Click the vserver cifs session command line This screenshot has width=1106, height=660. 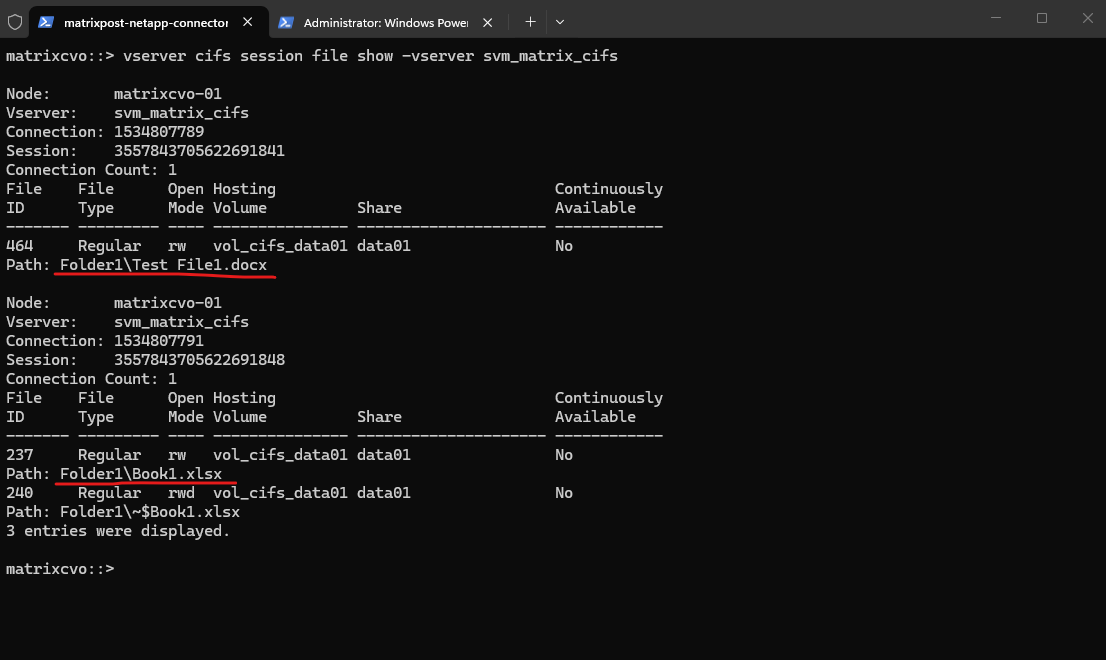370,56
